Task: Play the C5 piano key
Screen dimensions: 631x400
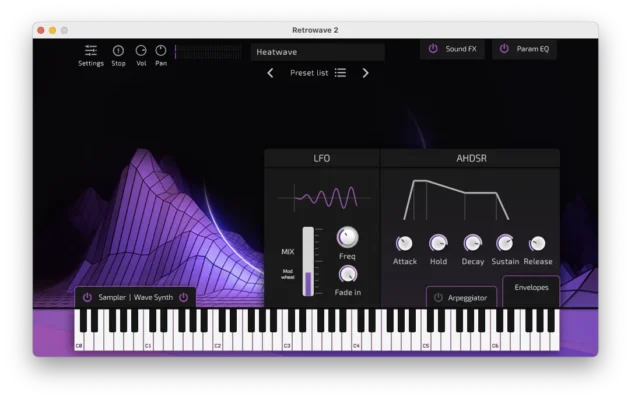Action: pos(426,343)
